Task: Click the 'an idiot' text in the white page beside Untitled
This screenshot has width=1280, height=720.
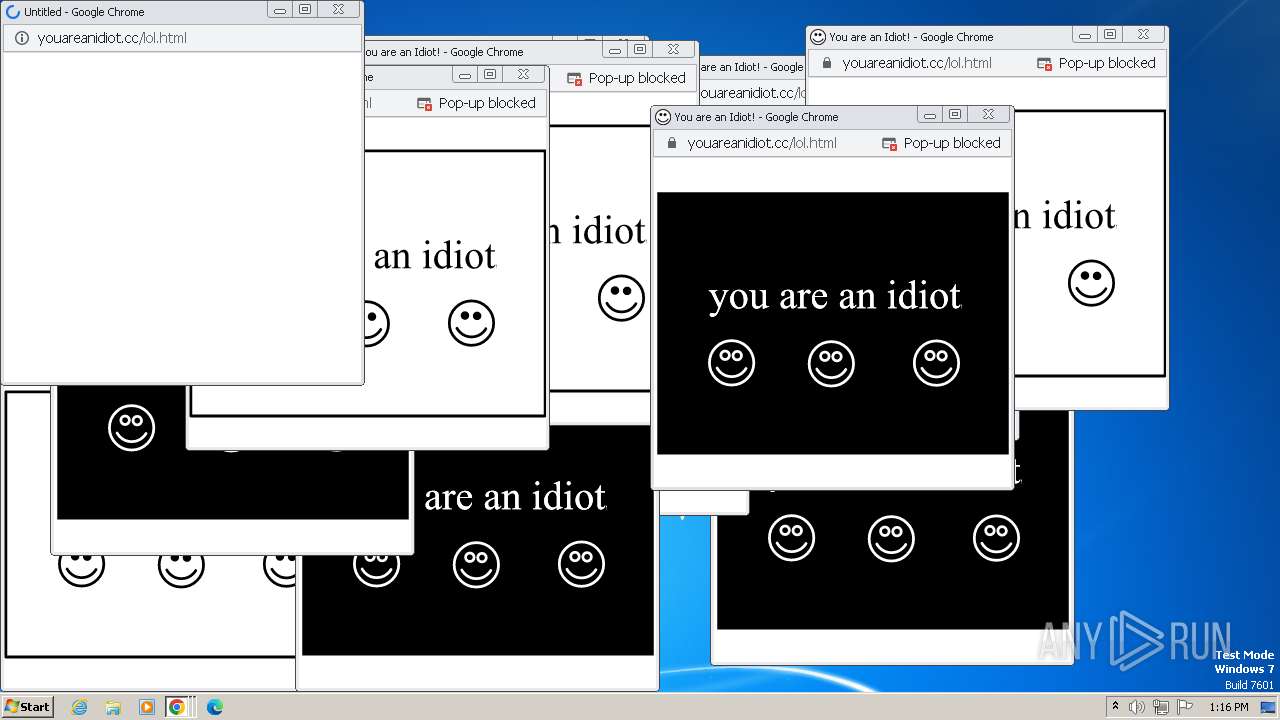Action: (x=435, y=256)
